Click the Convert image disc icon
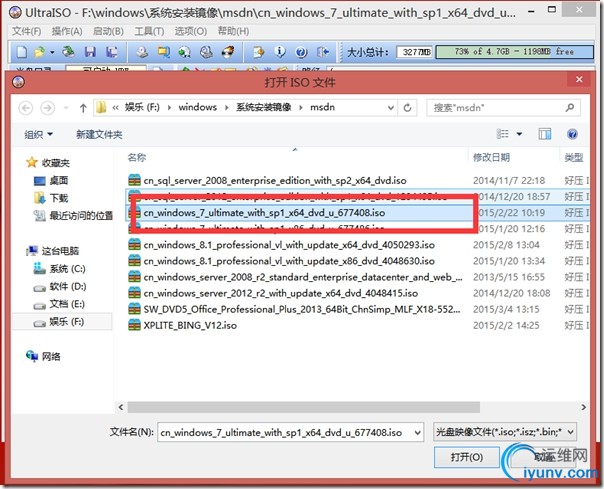The width and height of the screenshot is (604, 489). coord(185,52)
